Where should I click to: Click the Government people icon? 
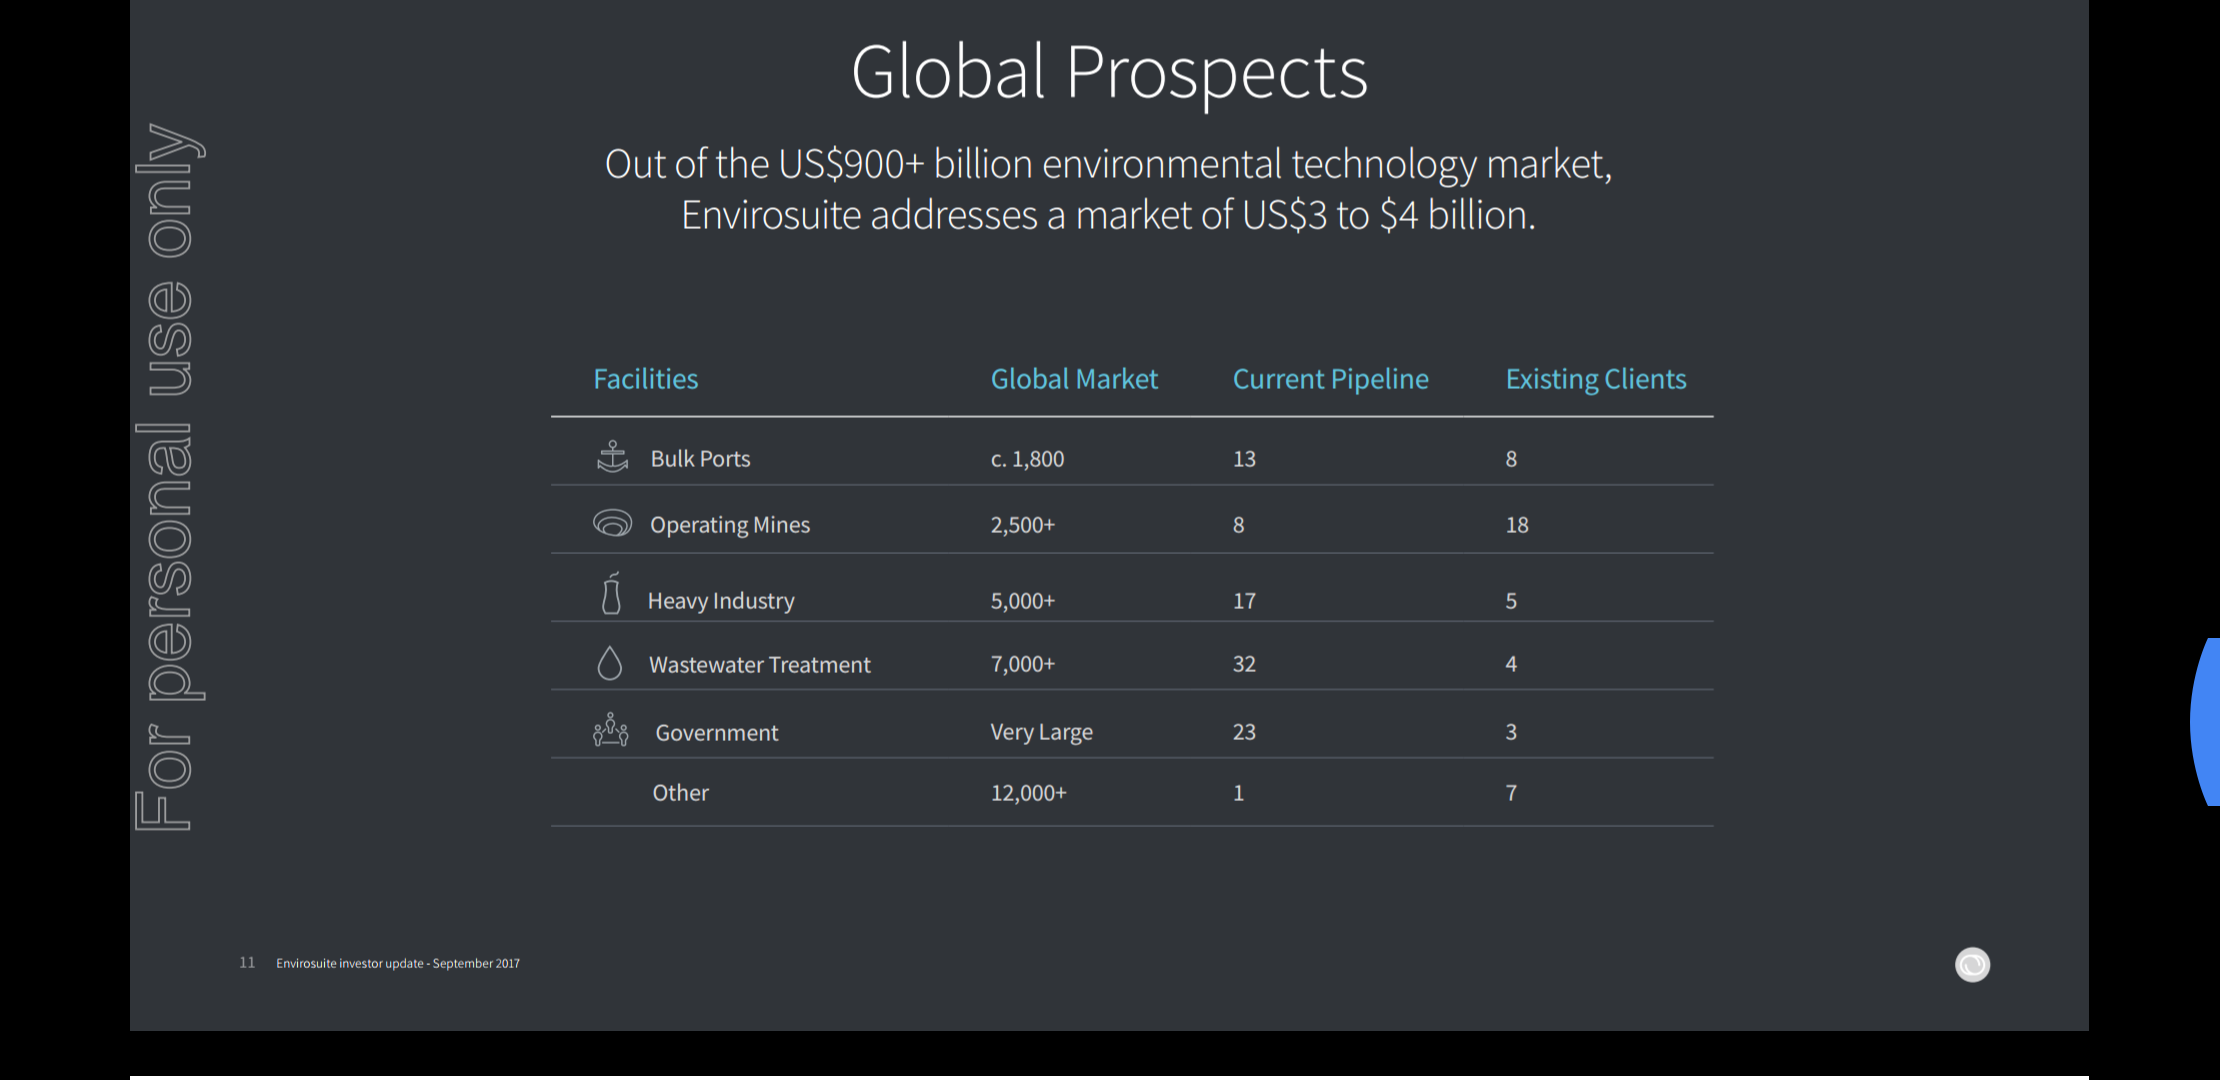(x=610, y=730)
